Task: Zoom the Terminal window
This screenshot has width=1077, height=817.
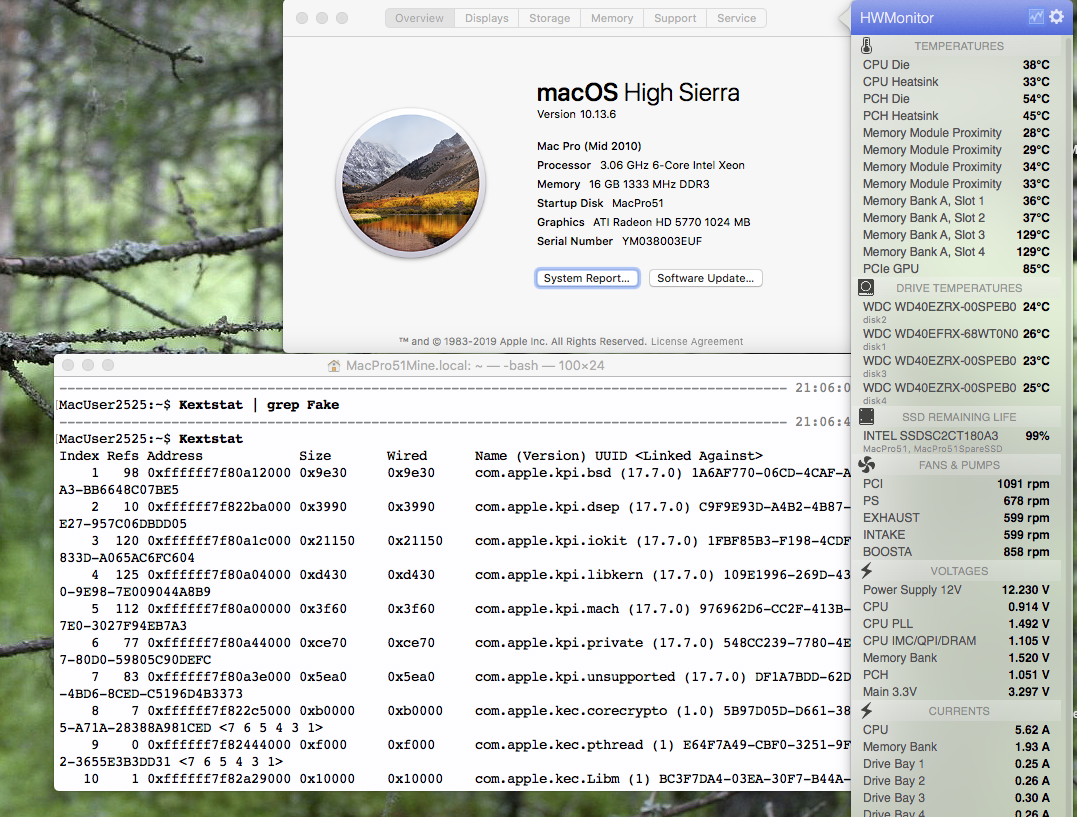Action: click(x=108, y=365)
